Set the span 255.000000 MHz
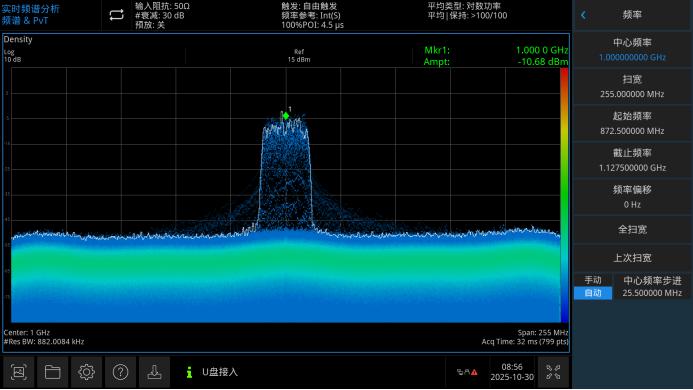Viewport: 693px width, 390px height. click(632, 87)
